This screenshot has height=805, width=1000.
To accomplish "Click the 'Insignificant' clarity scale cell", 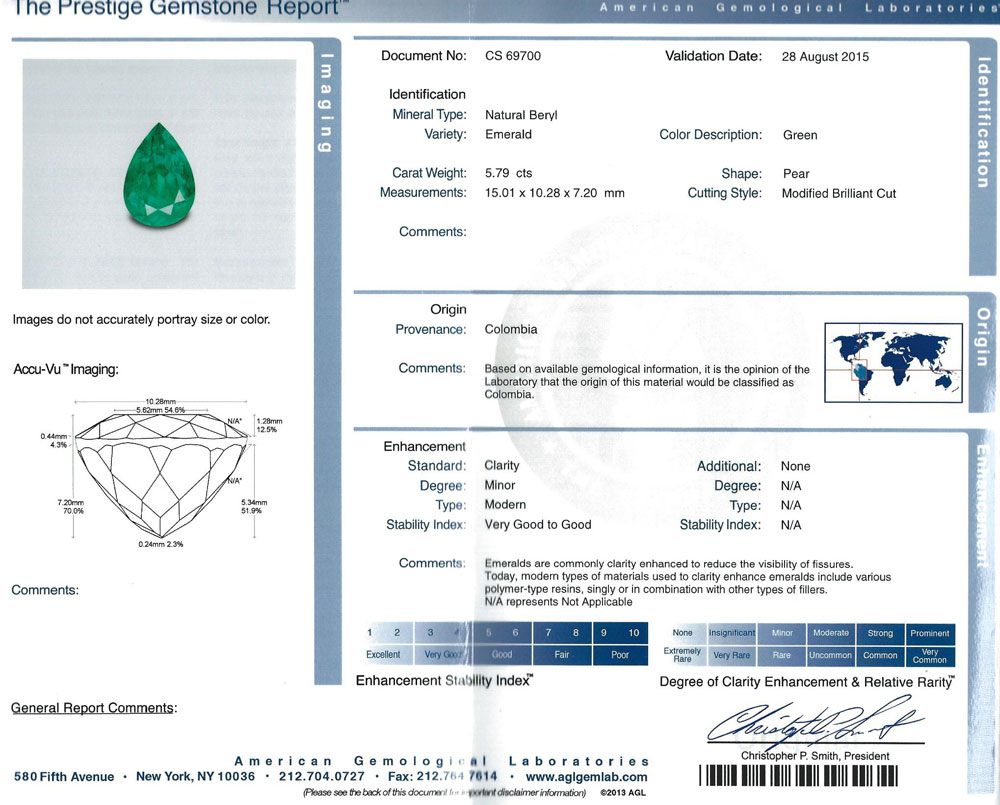I will tap(732, 633).
